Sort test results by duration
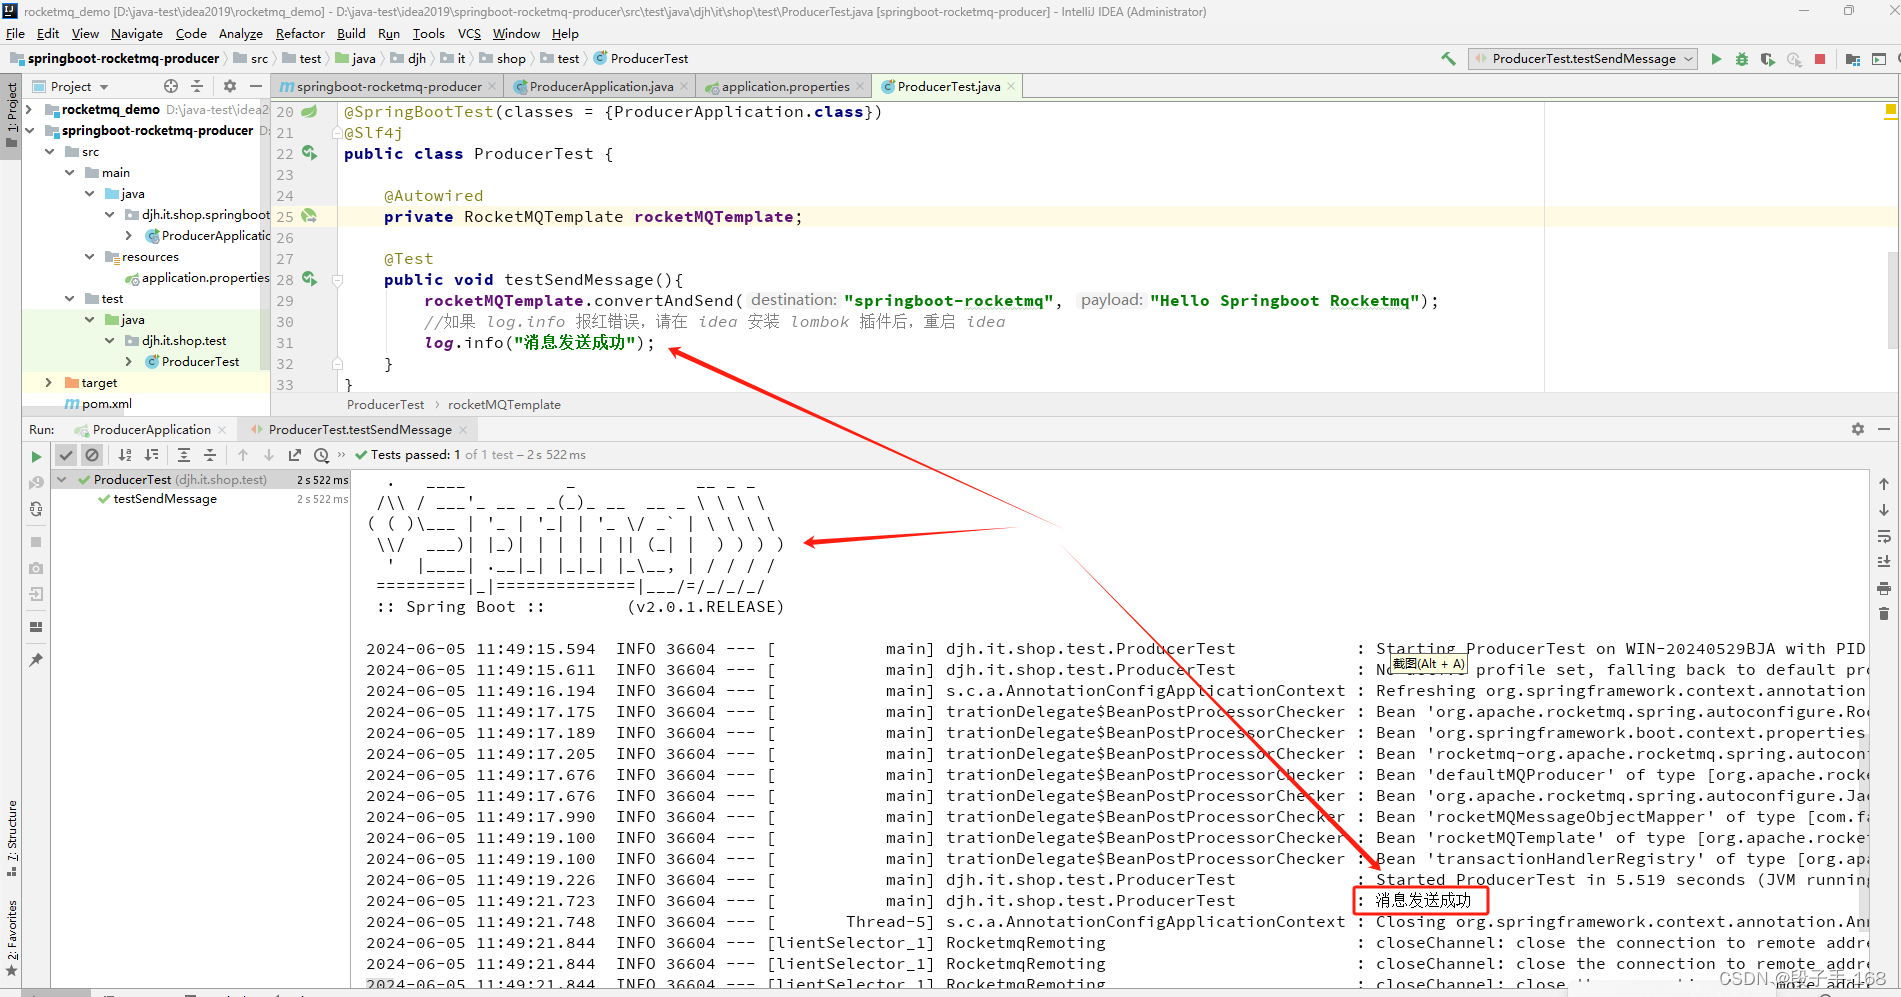 (151, 455)
